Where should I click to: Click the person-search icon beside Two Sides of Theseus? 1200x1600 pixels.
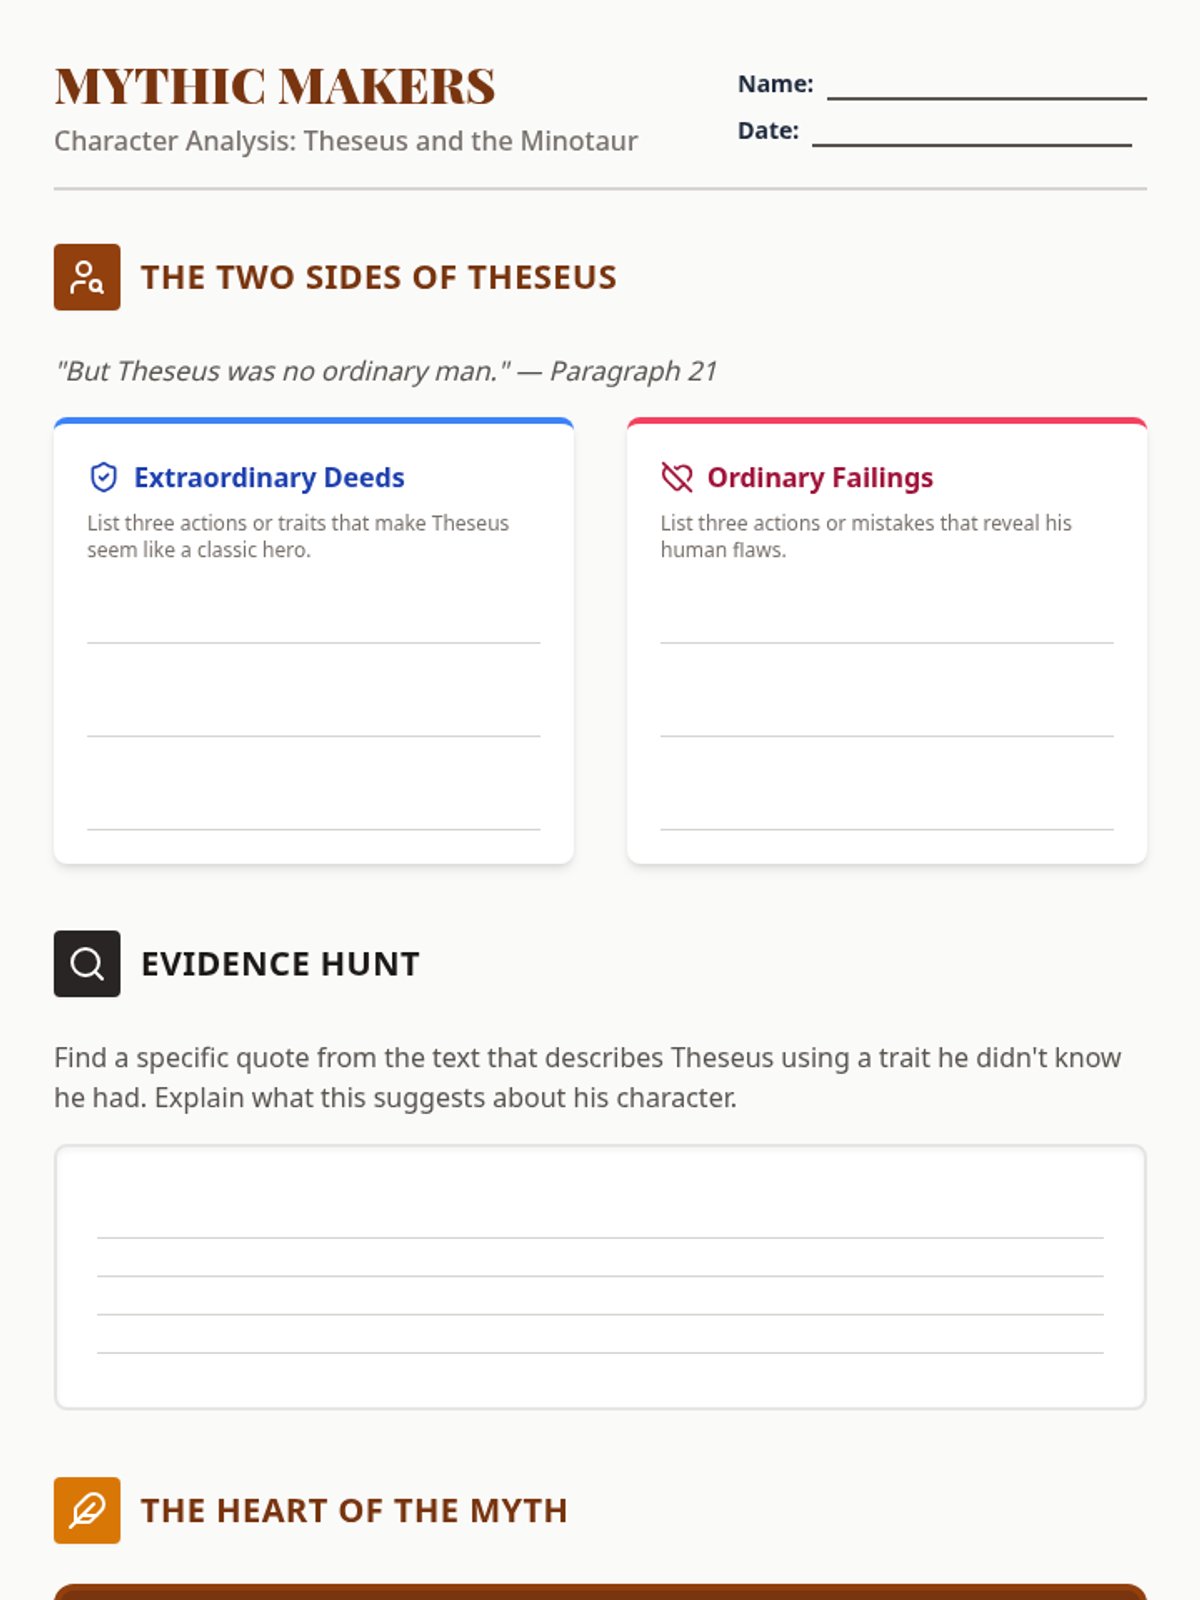tap(87, 277)
